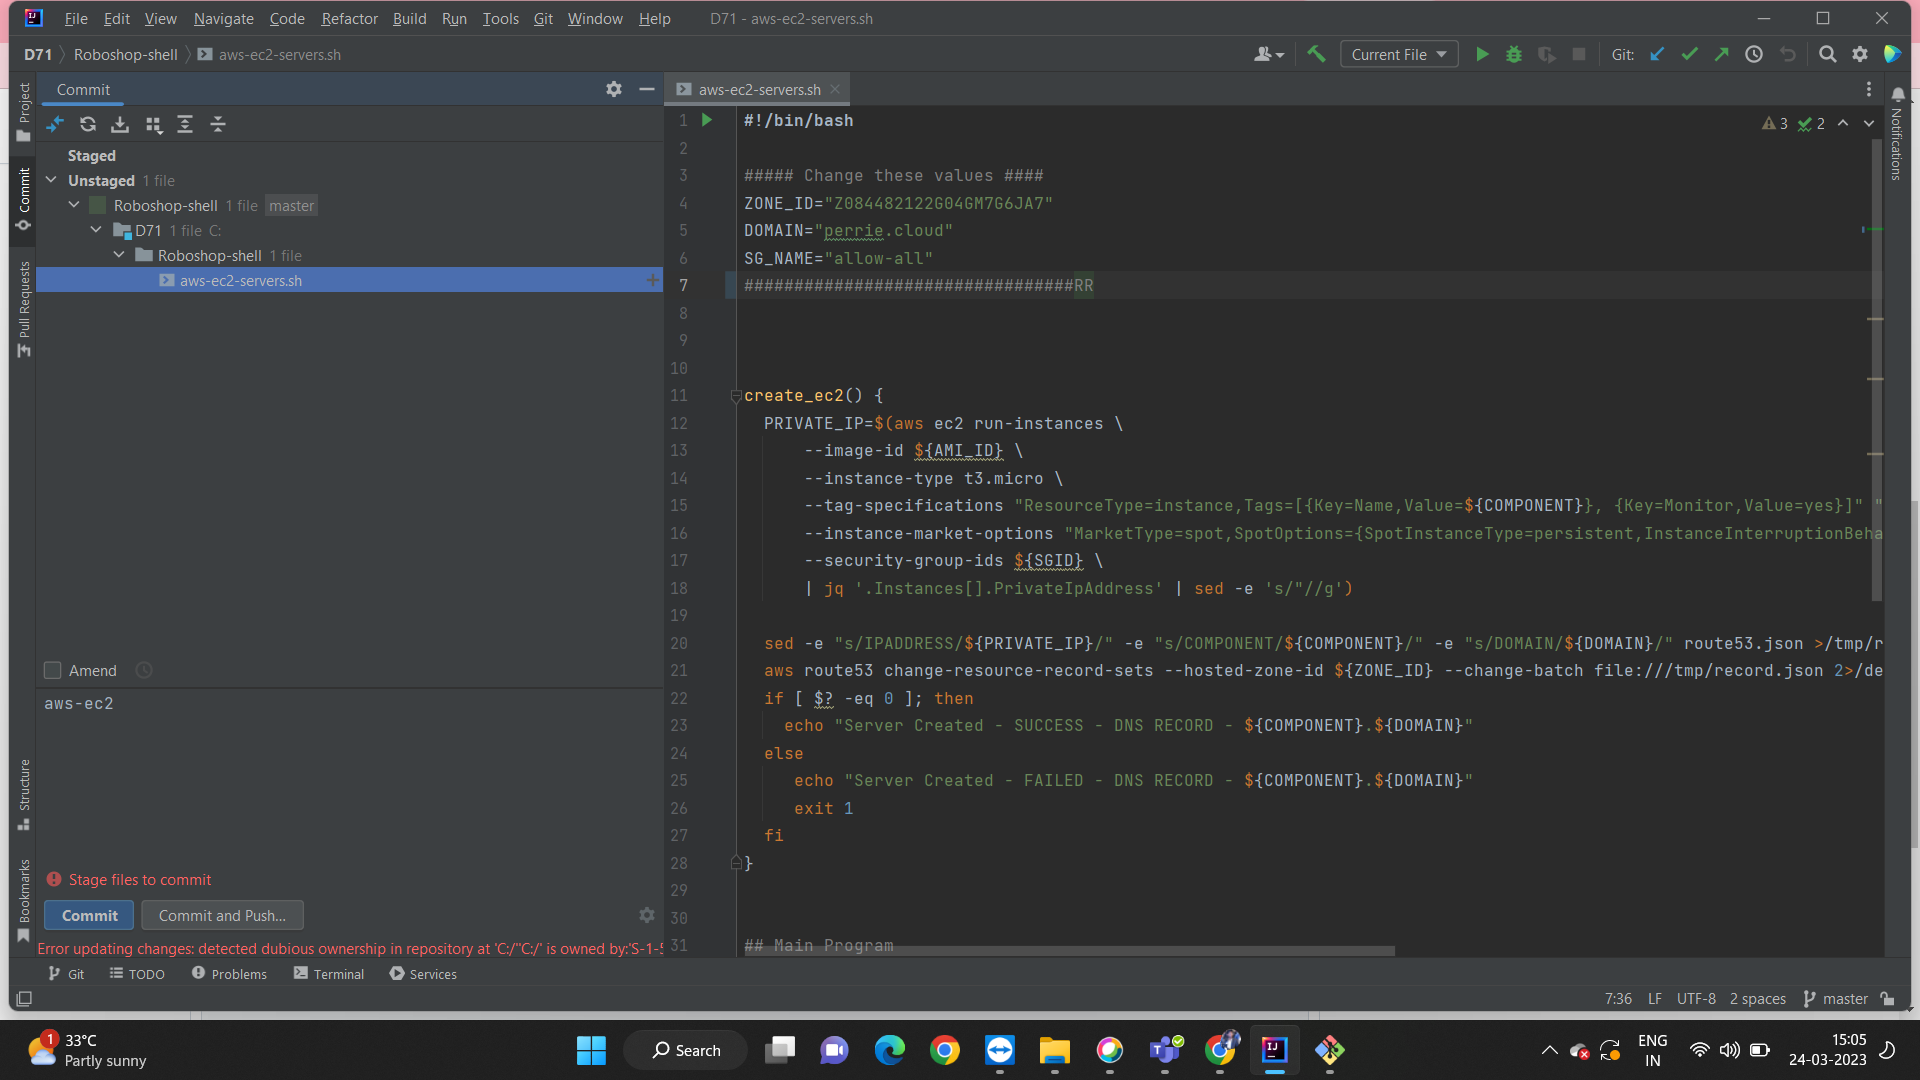Click the run gutter arrow on line 1
1920x1080 pixels.
(707, 120)
